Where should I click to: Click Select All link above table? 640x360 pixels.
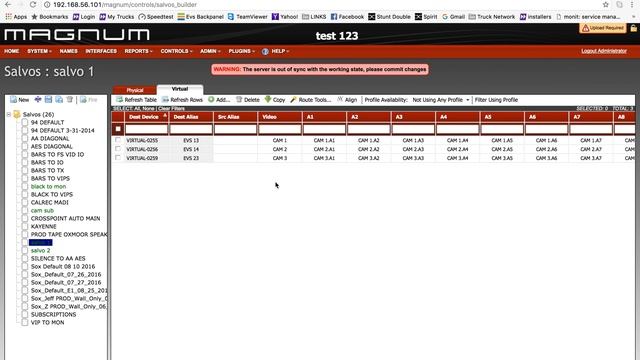point(137,109)
